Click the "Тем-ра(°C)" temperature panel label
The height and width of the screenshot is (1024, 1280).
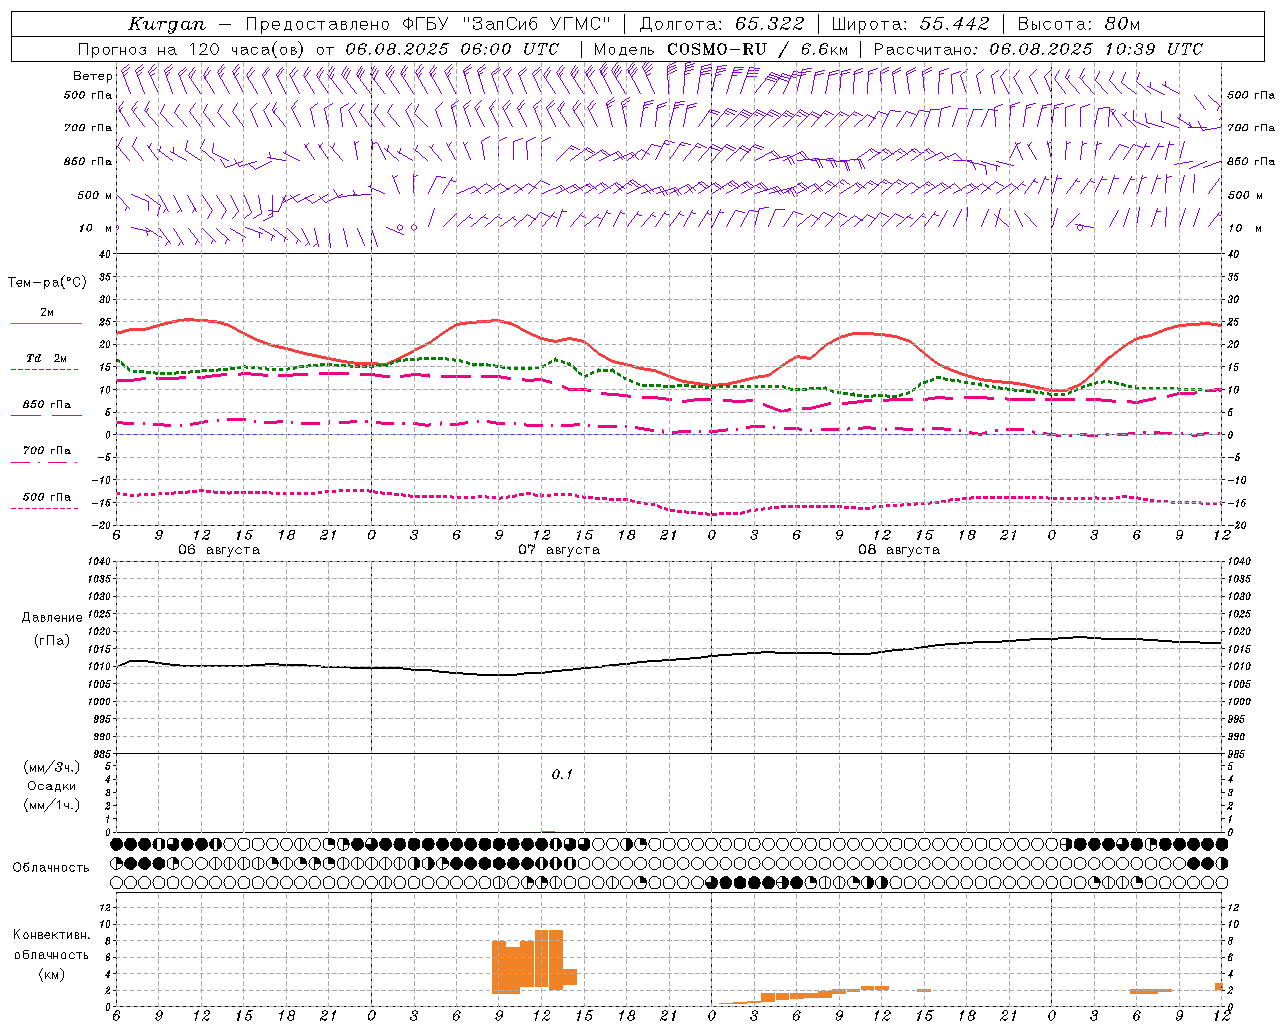[x=47, y=283]
